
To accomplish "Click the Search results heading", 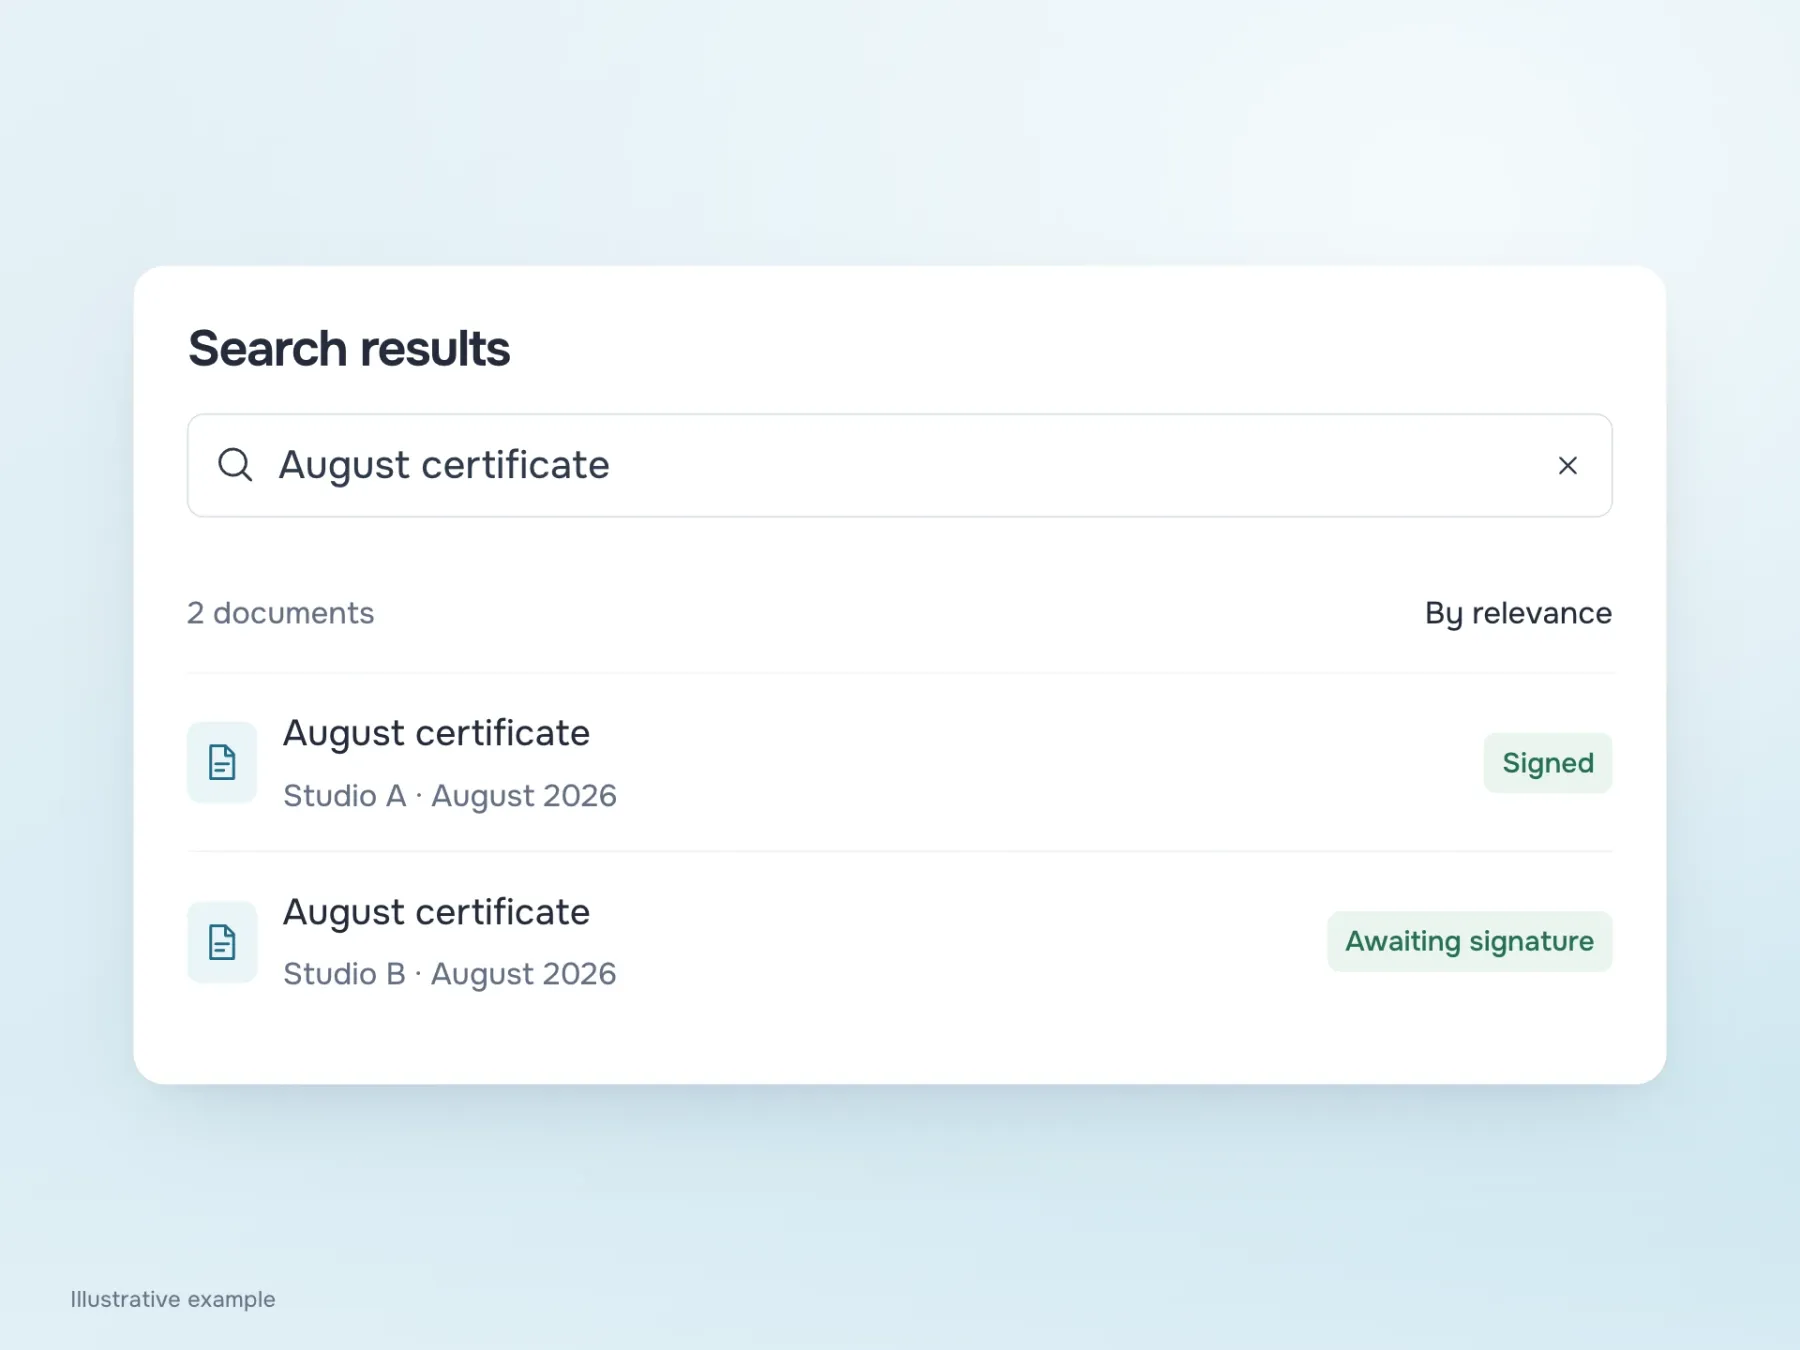I will (x=349, y=349).
